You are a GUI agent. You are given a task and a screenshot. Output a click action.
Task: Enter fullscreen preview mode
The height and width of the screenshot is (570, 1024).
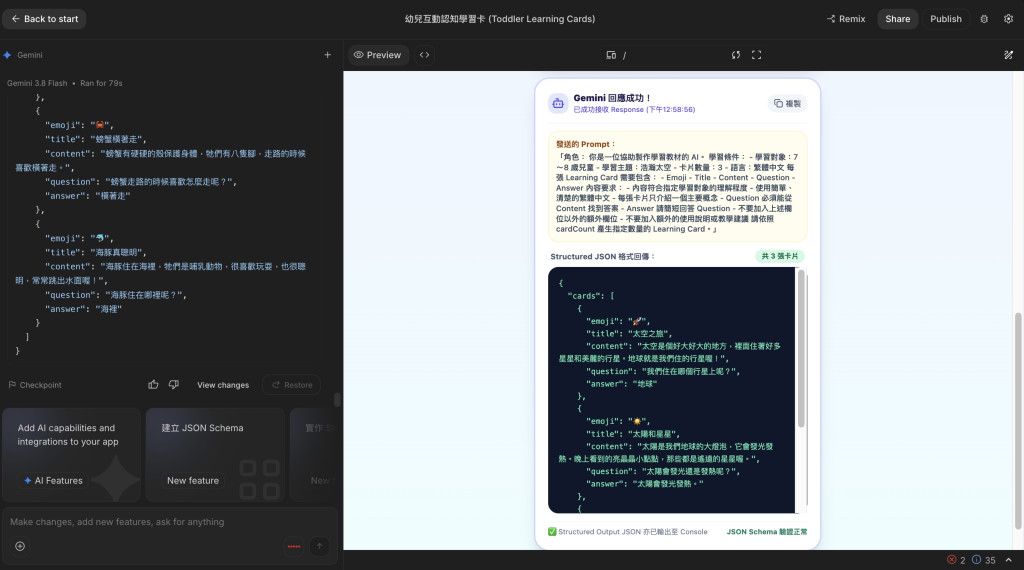(756, 55)
